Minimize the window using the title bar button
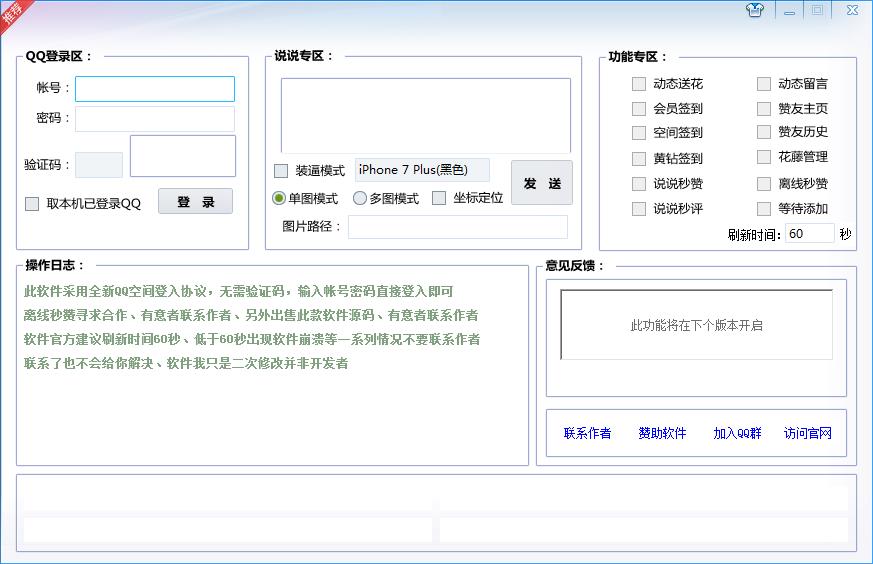Screen dimensions: 873x564 (789, 11)
